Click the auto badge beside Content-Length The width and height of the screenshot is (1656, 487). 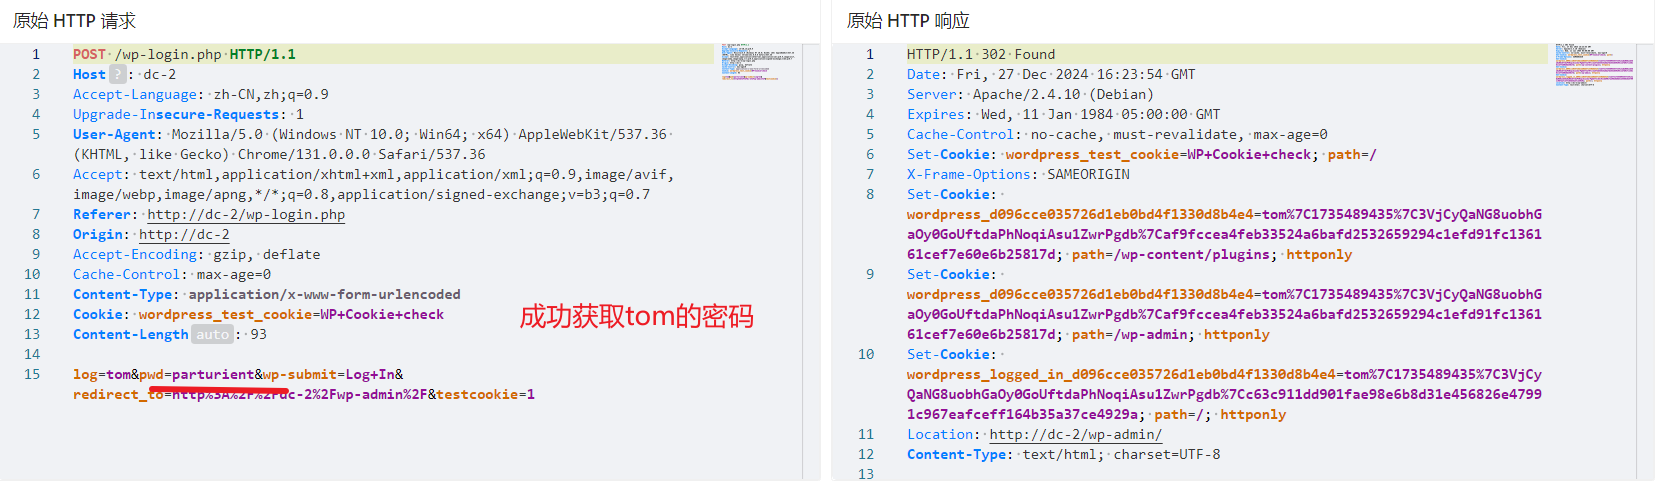coord(212,334)
